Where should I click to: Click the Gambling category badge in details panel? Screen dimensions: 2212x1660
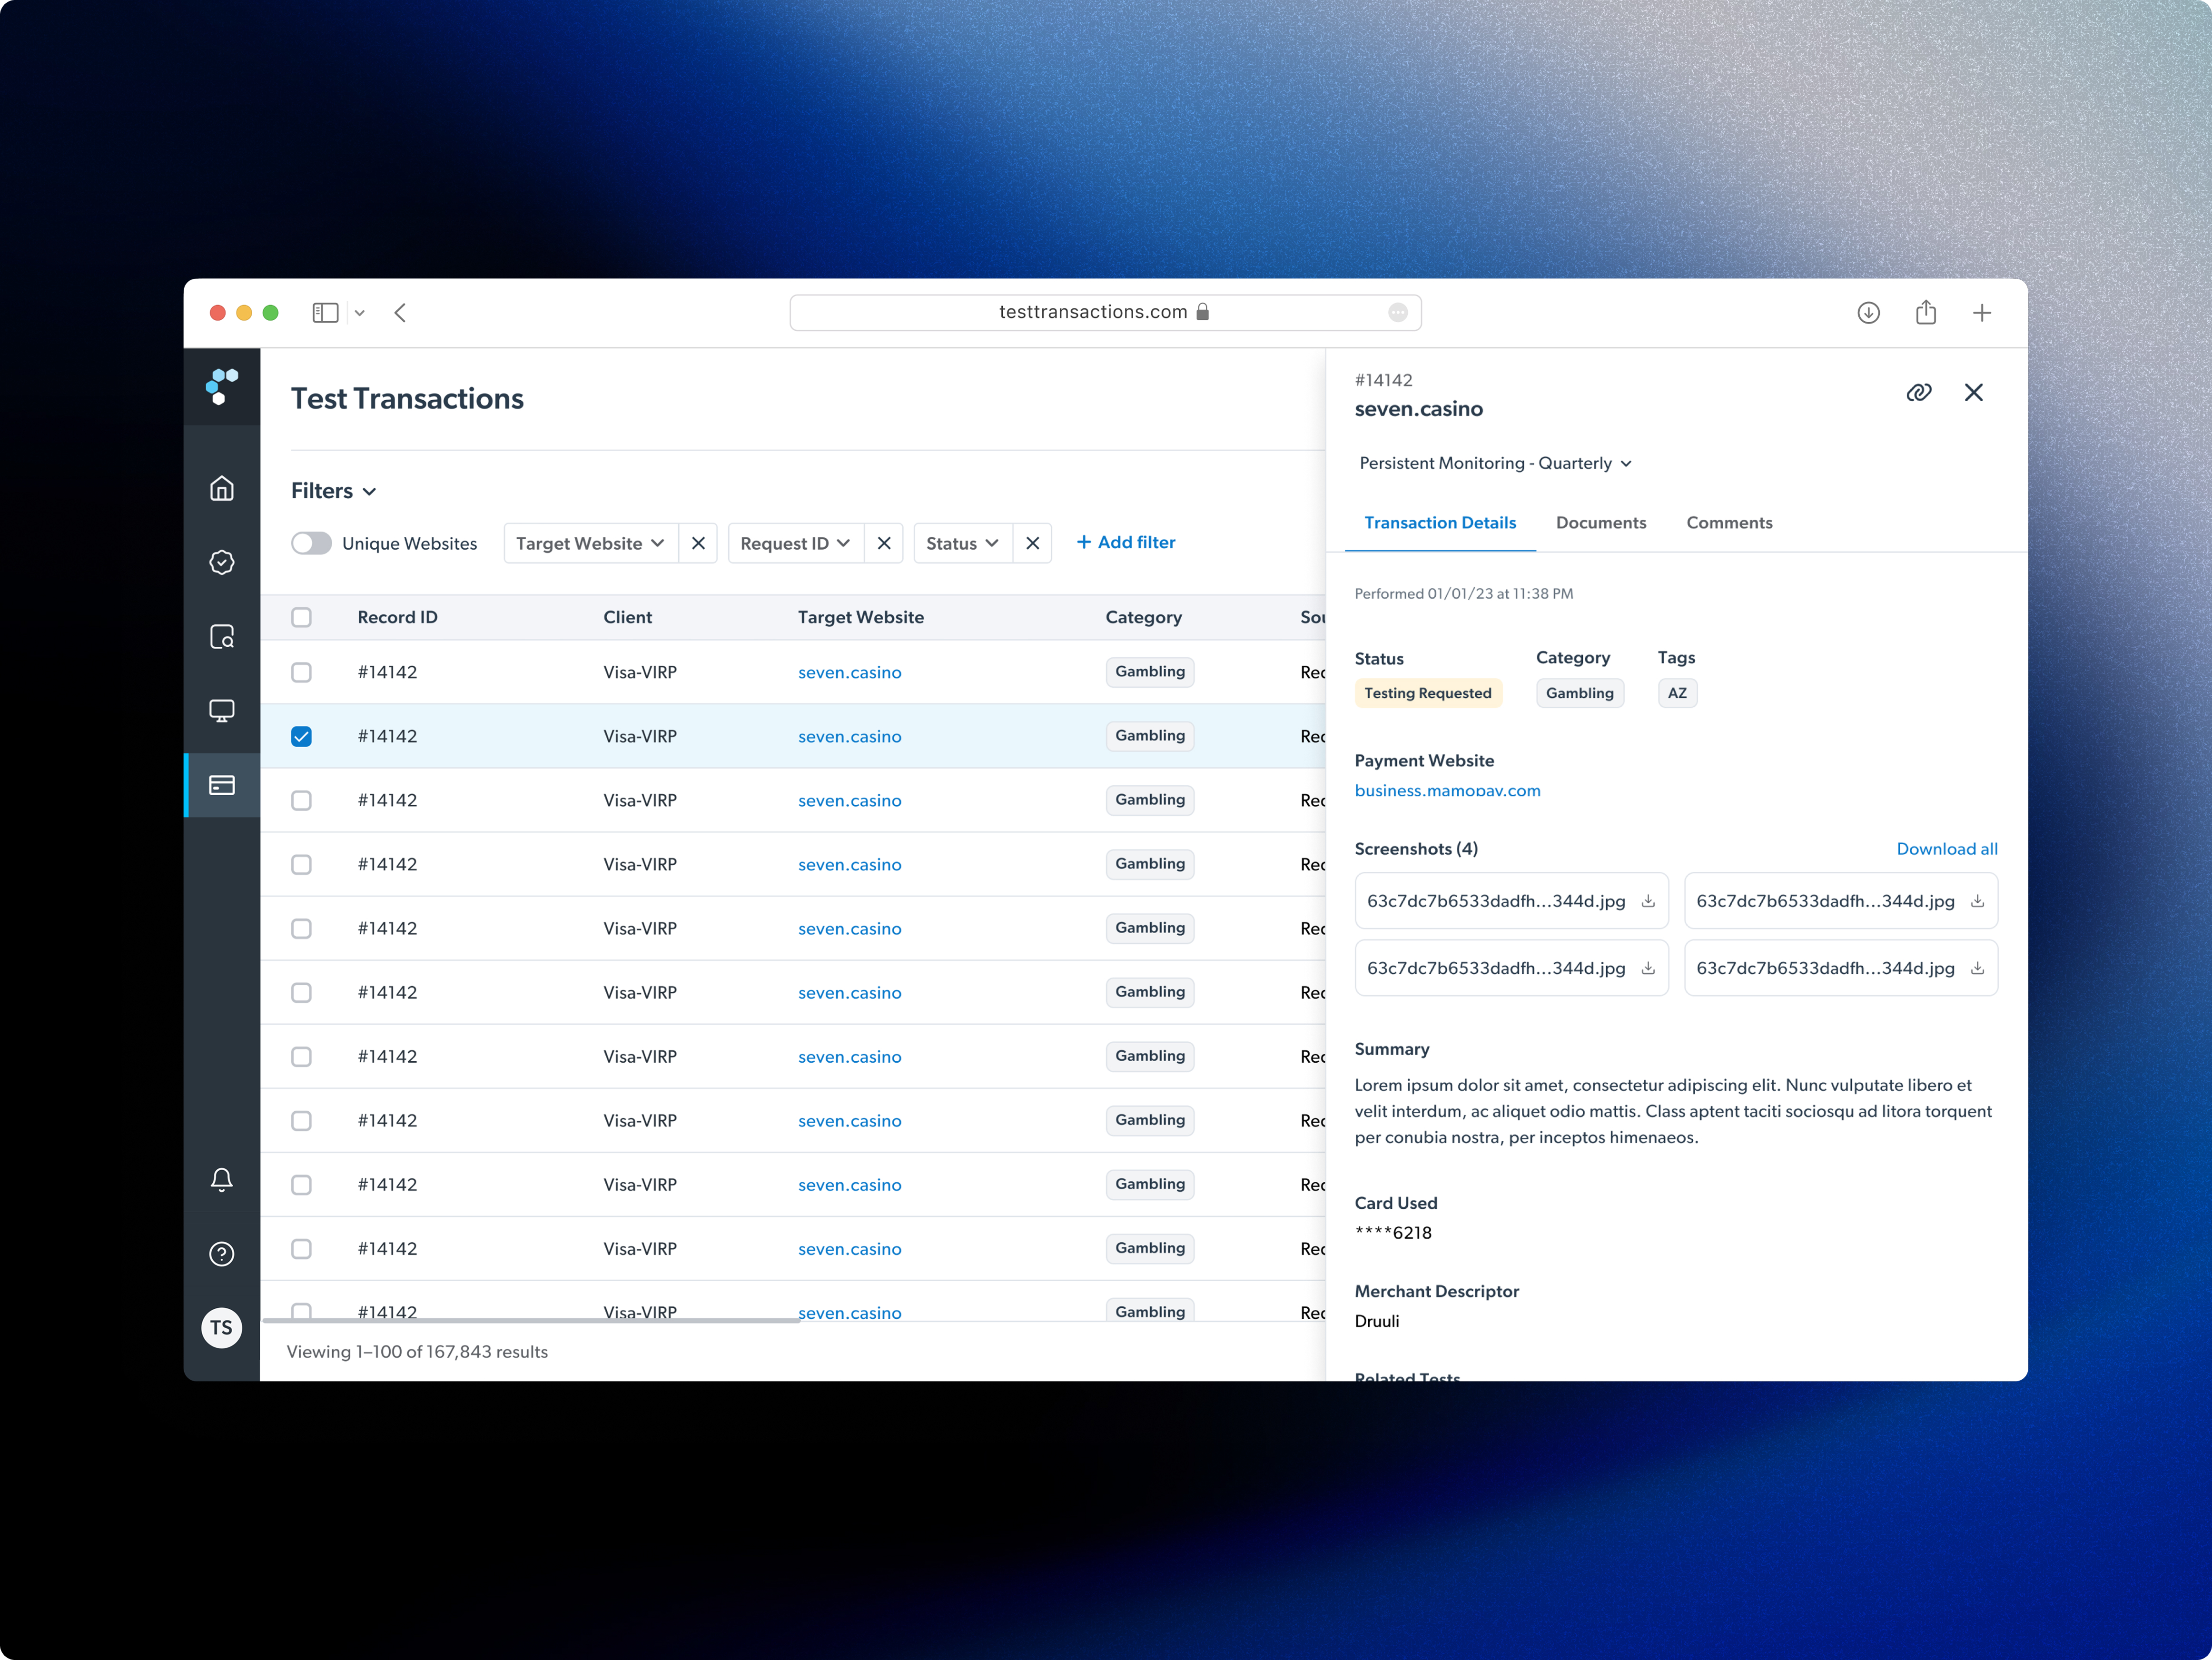point(1580,693)
